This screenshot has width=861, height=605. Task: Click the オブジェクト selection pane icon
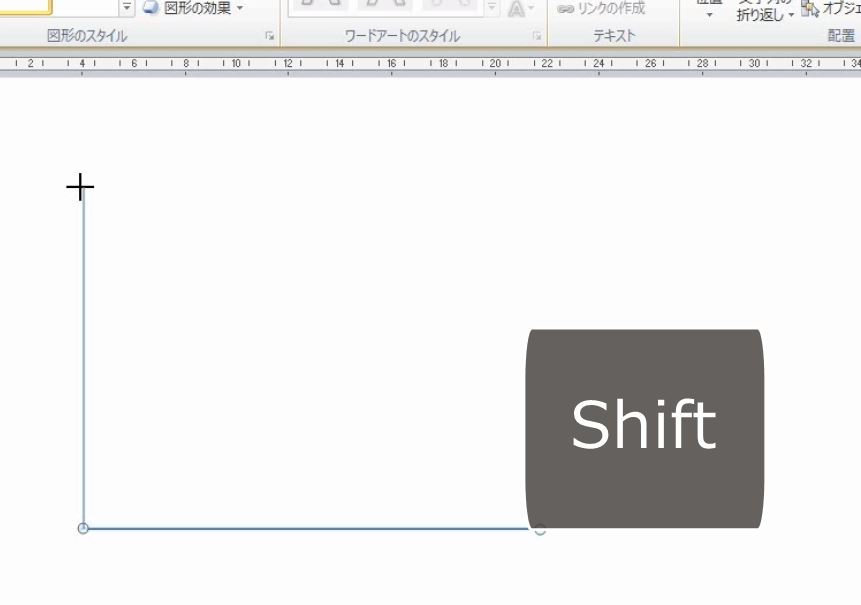(810, 8)
